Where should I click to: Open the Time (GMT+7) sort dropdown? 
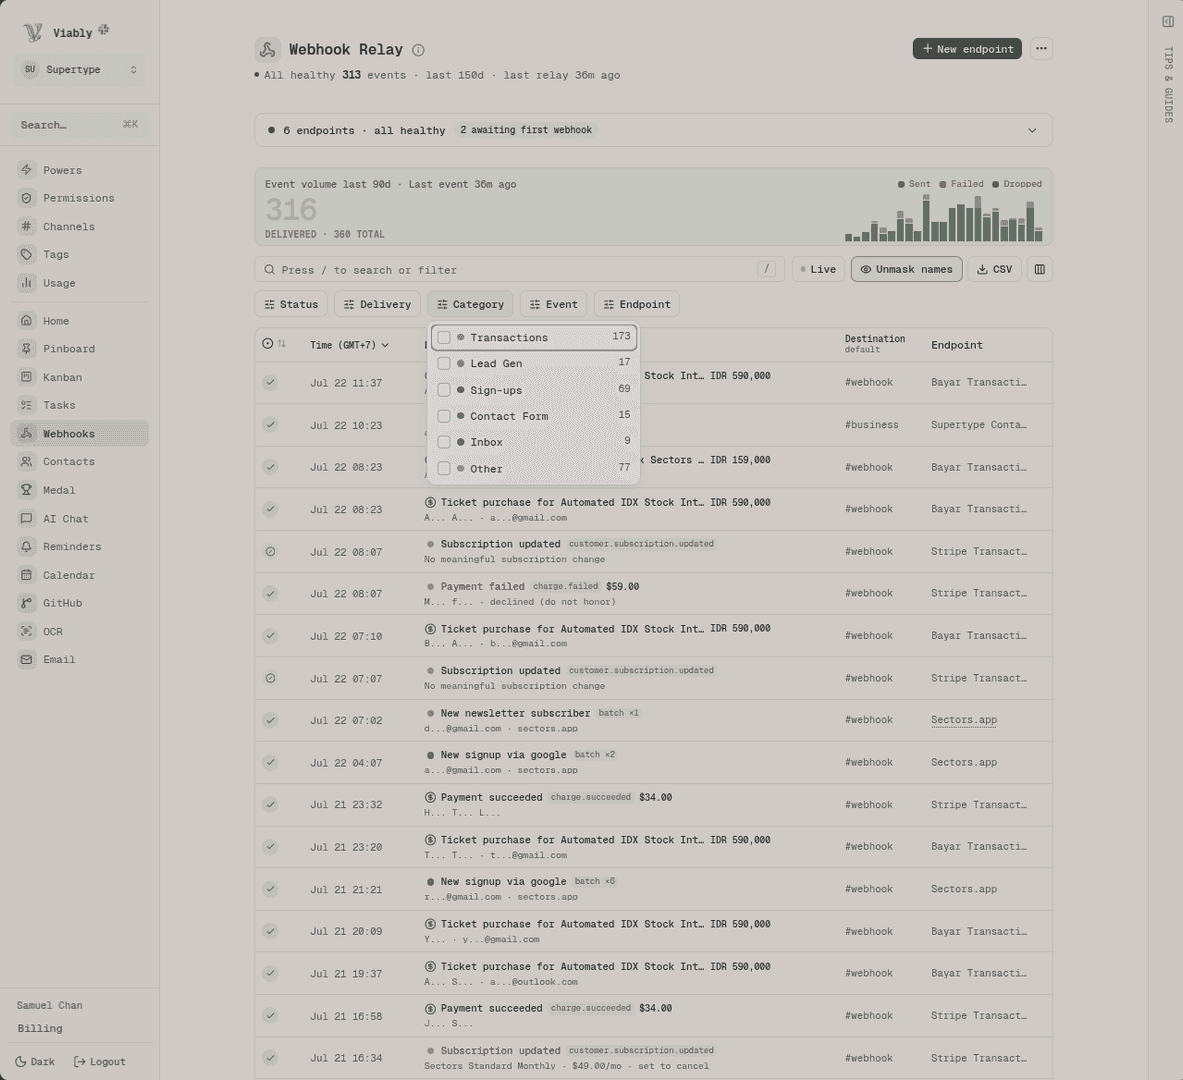pos(349,345)
